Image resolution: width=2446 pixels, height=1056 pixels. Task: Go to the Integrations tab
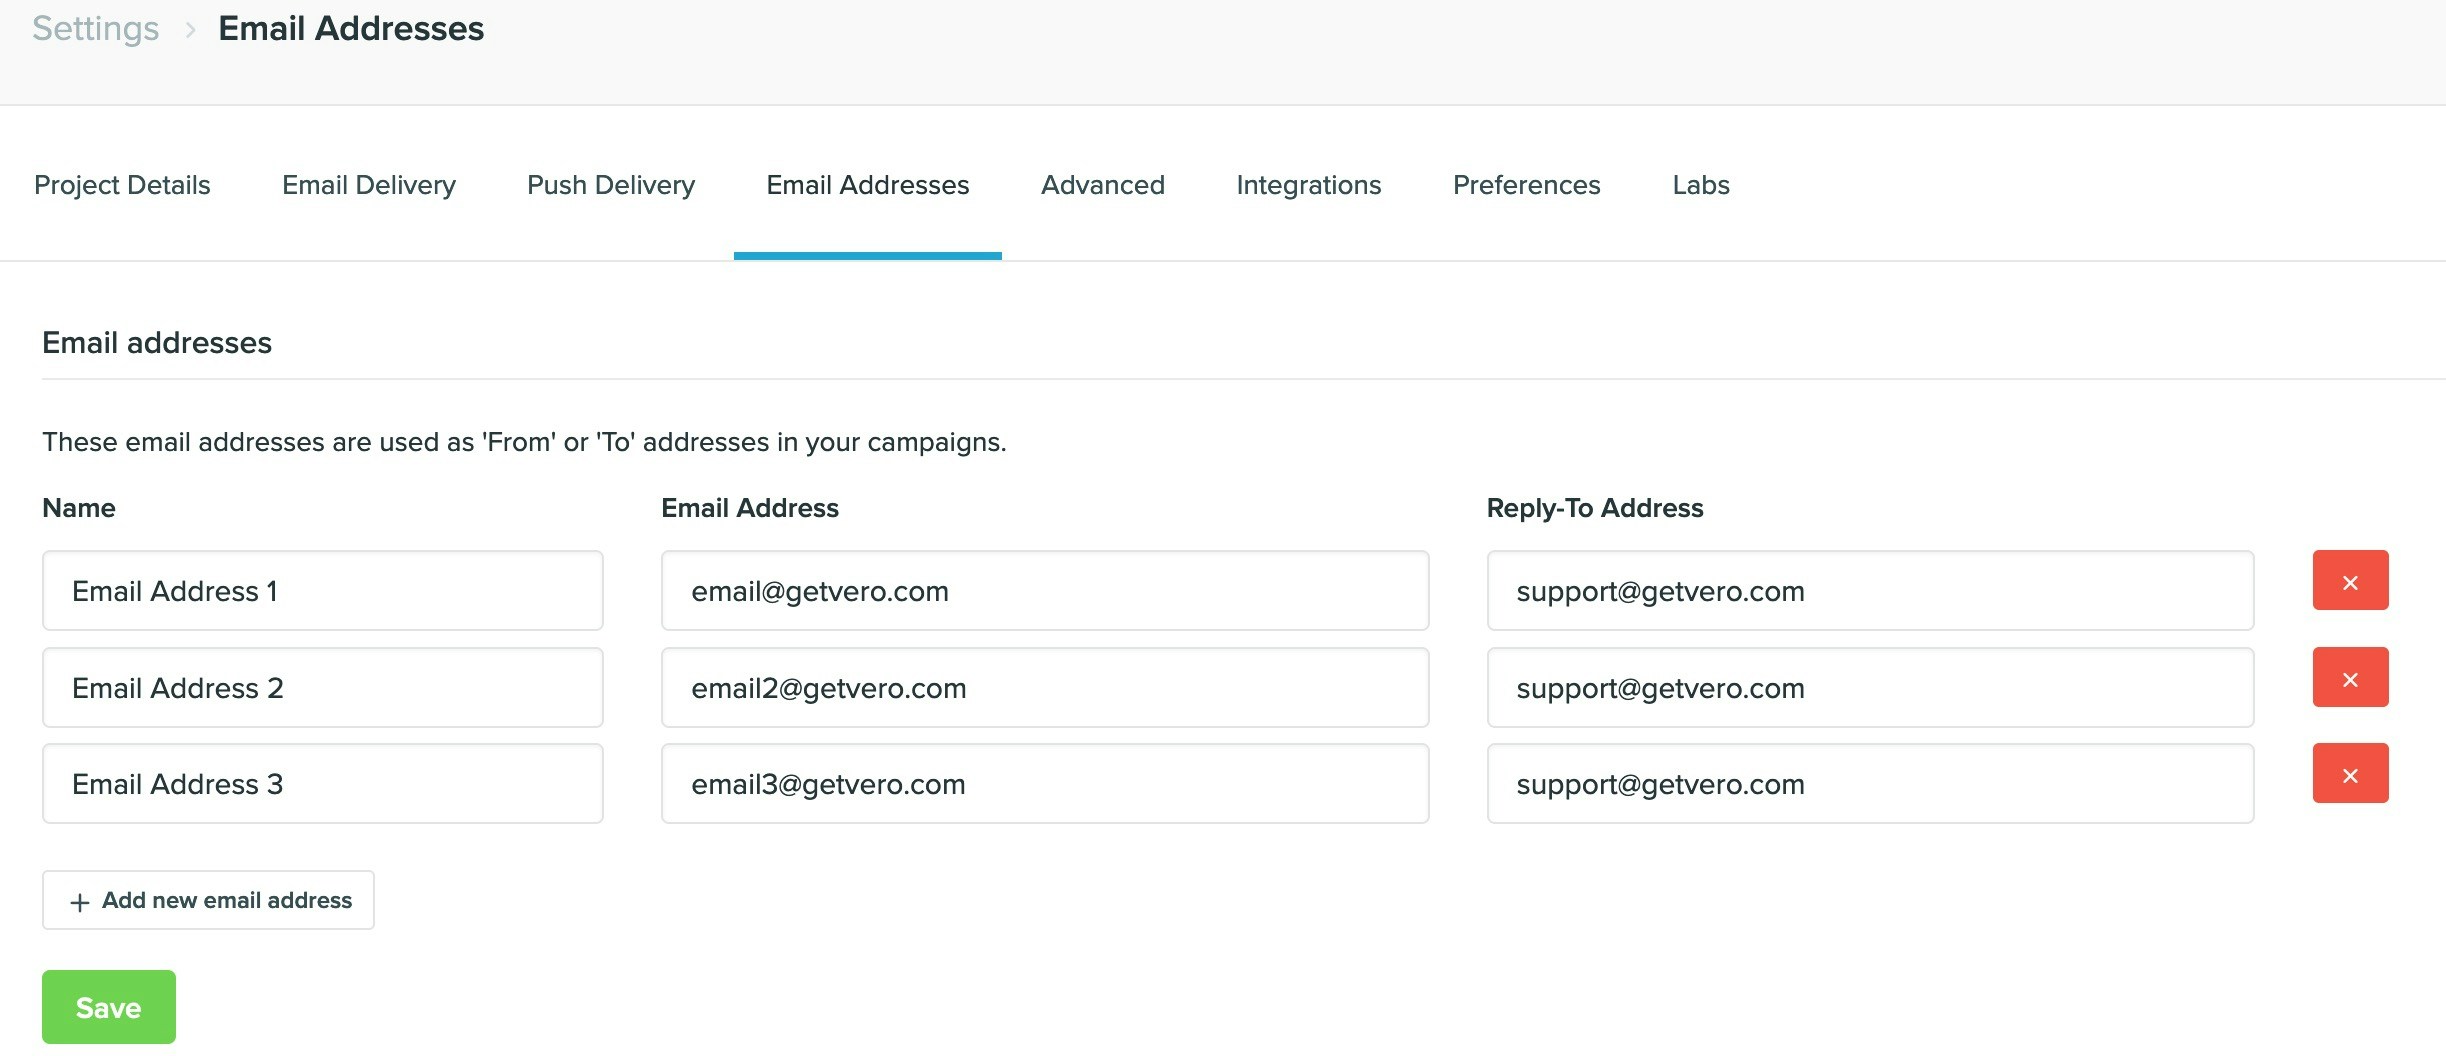pos(1308,185)
